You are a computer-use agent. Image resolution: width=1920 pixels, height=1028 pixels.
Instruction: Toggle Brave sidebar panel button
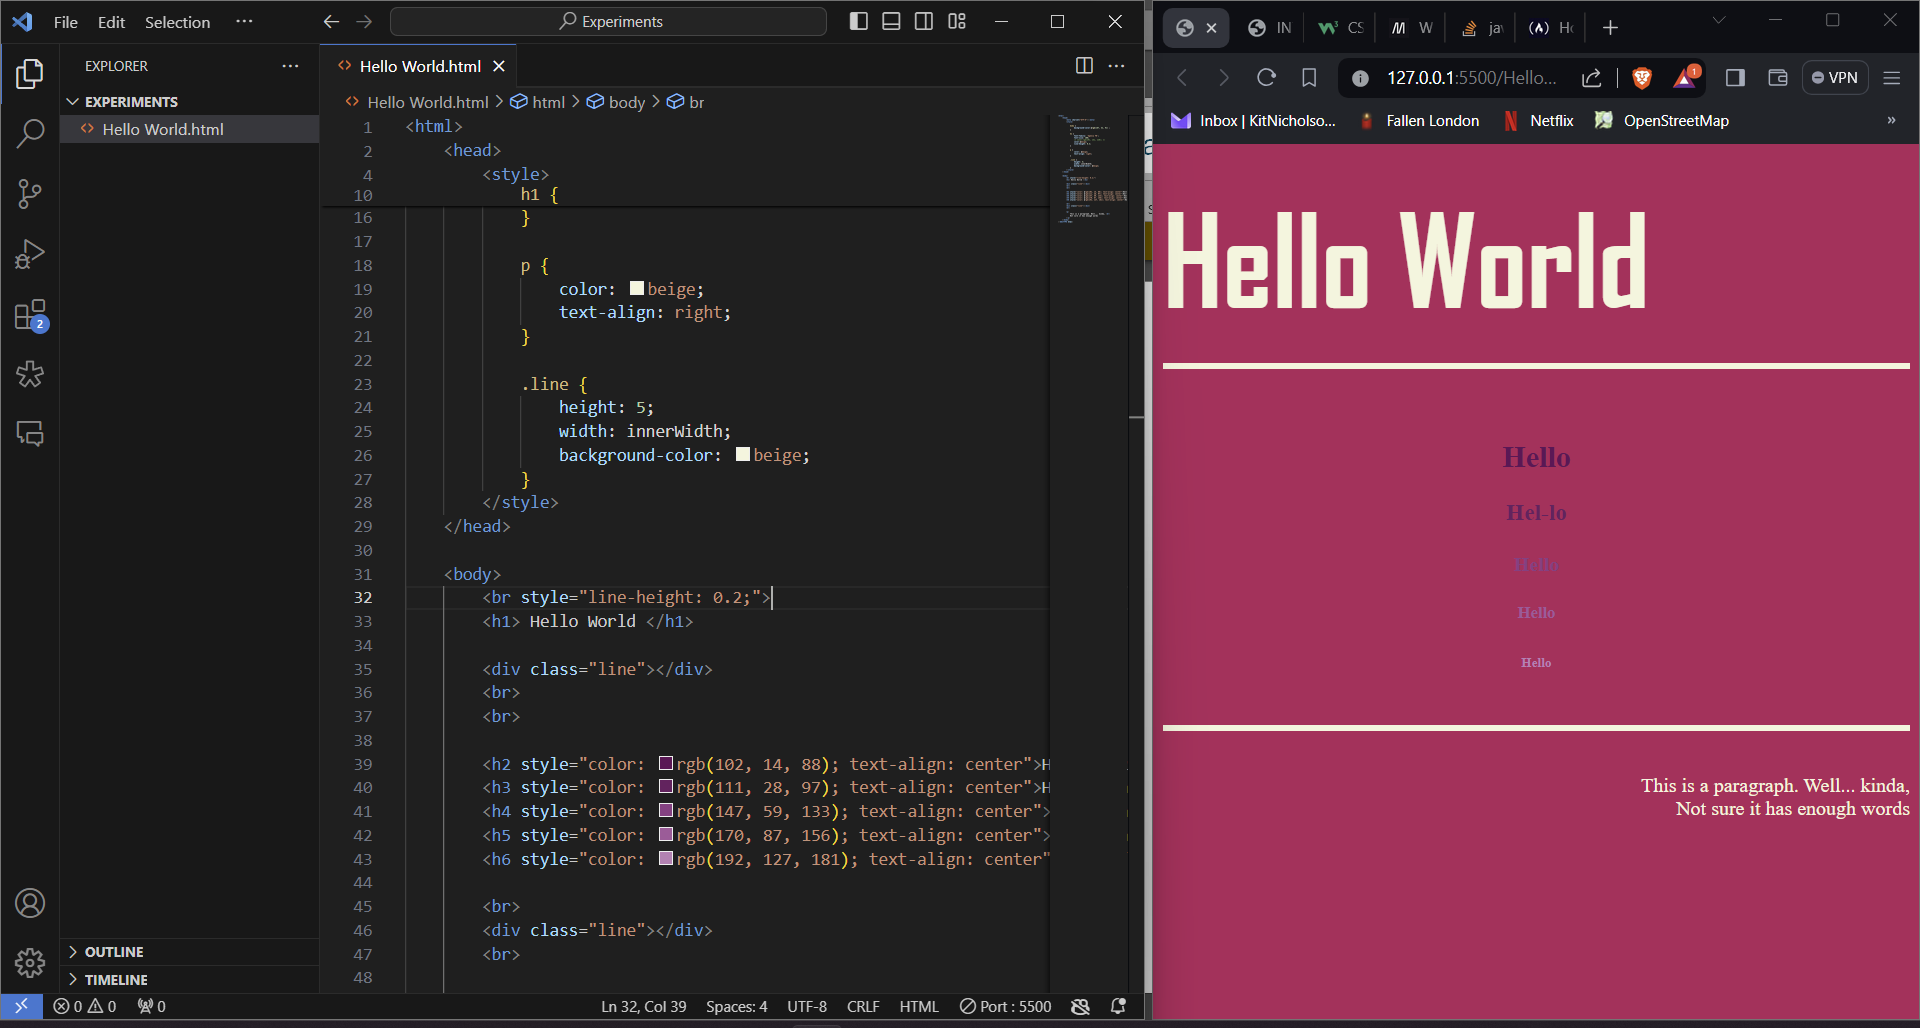click(1735, 78)
